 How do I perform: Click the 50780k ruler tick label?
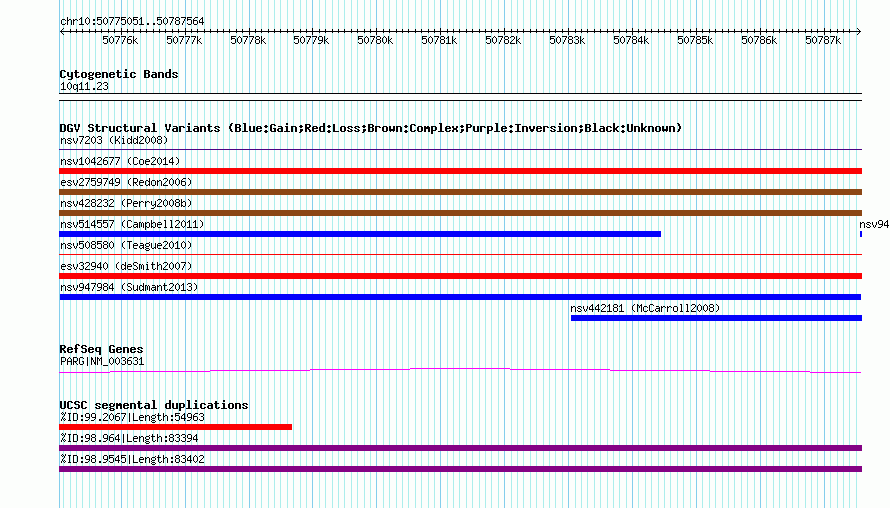tap(375, 41)
